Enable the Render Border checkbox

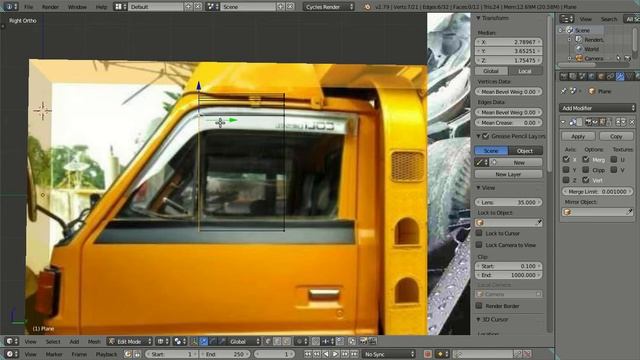[479, 306]
